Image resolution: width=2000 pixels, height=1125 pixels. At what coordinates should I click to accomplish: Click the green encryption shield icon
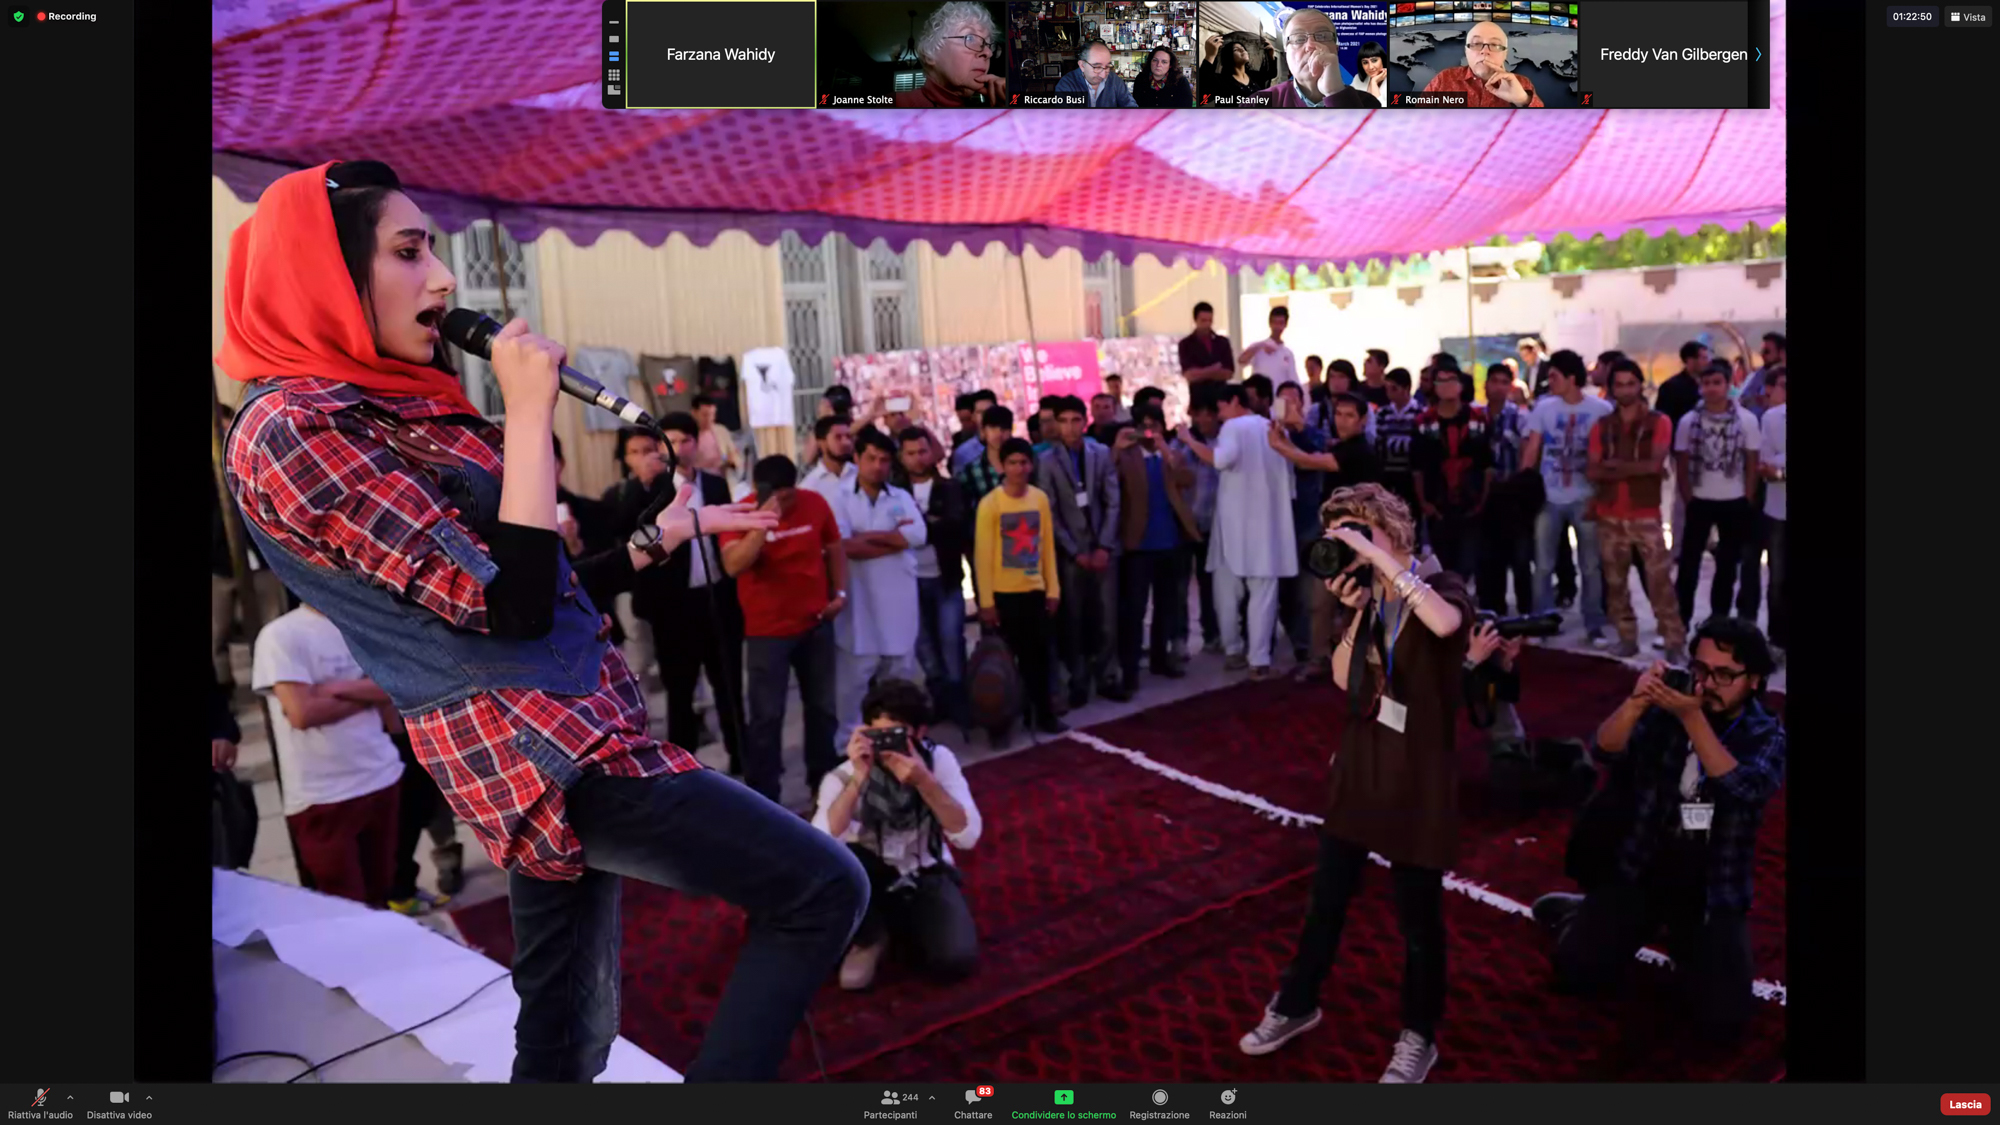(x=18, y=16)
